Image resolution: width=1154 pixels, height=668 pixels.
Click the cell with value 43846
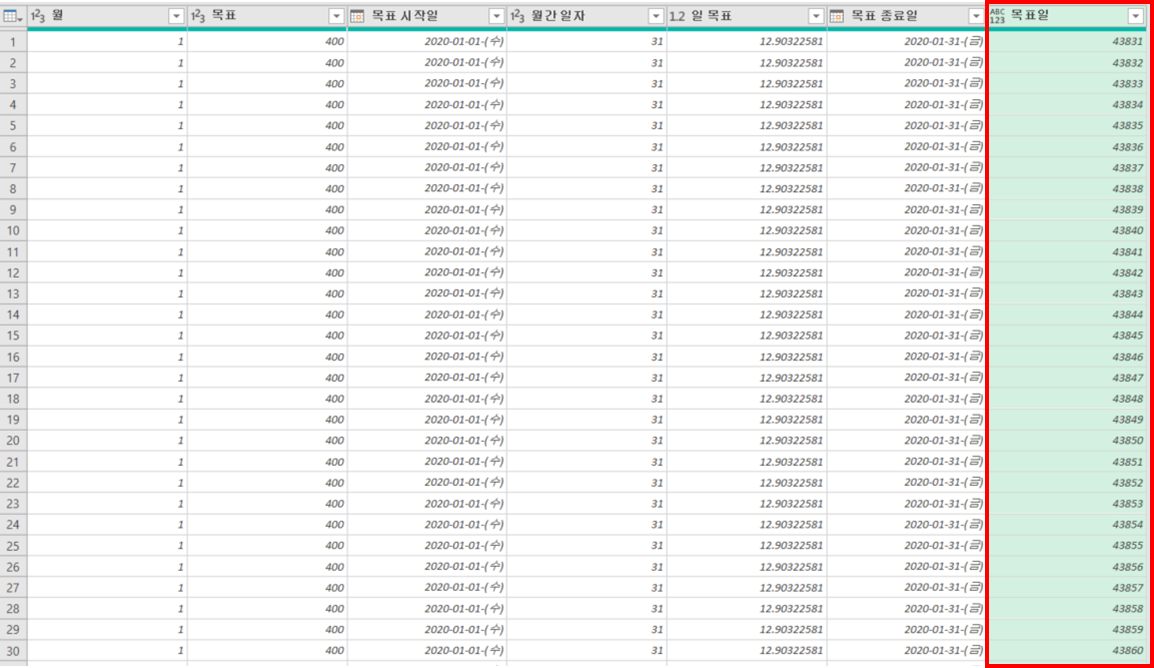coord(1066,357)
